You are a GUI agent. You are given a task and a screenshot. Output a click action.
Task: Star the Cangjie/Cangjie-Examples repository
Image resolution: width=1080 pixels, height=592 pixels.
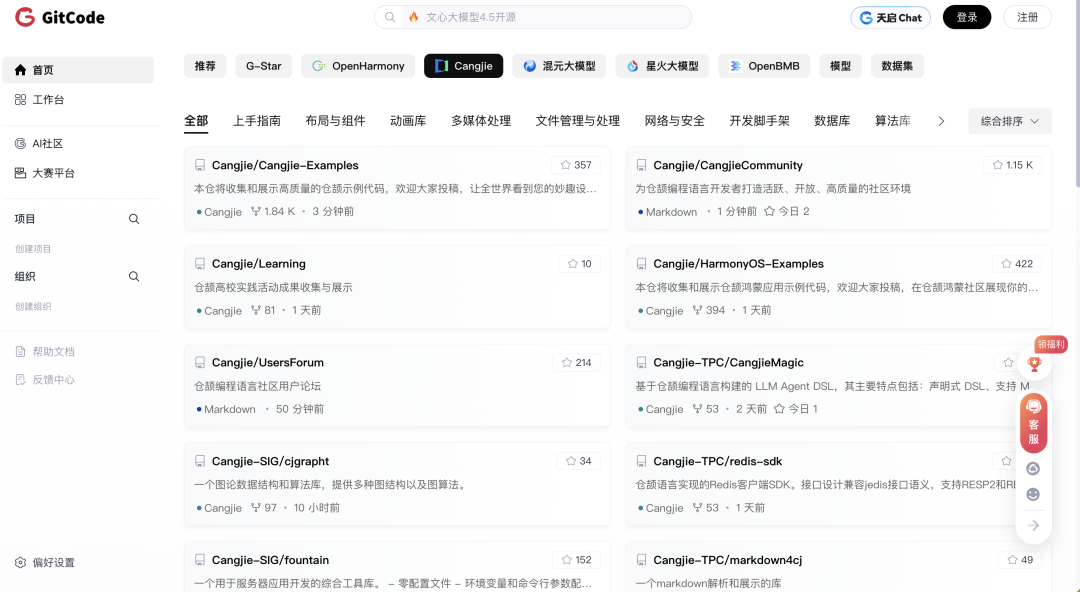(576, 165)
